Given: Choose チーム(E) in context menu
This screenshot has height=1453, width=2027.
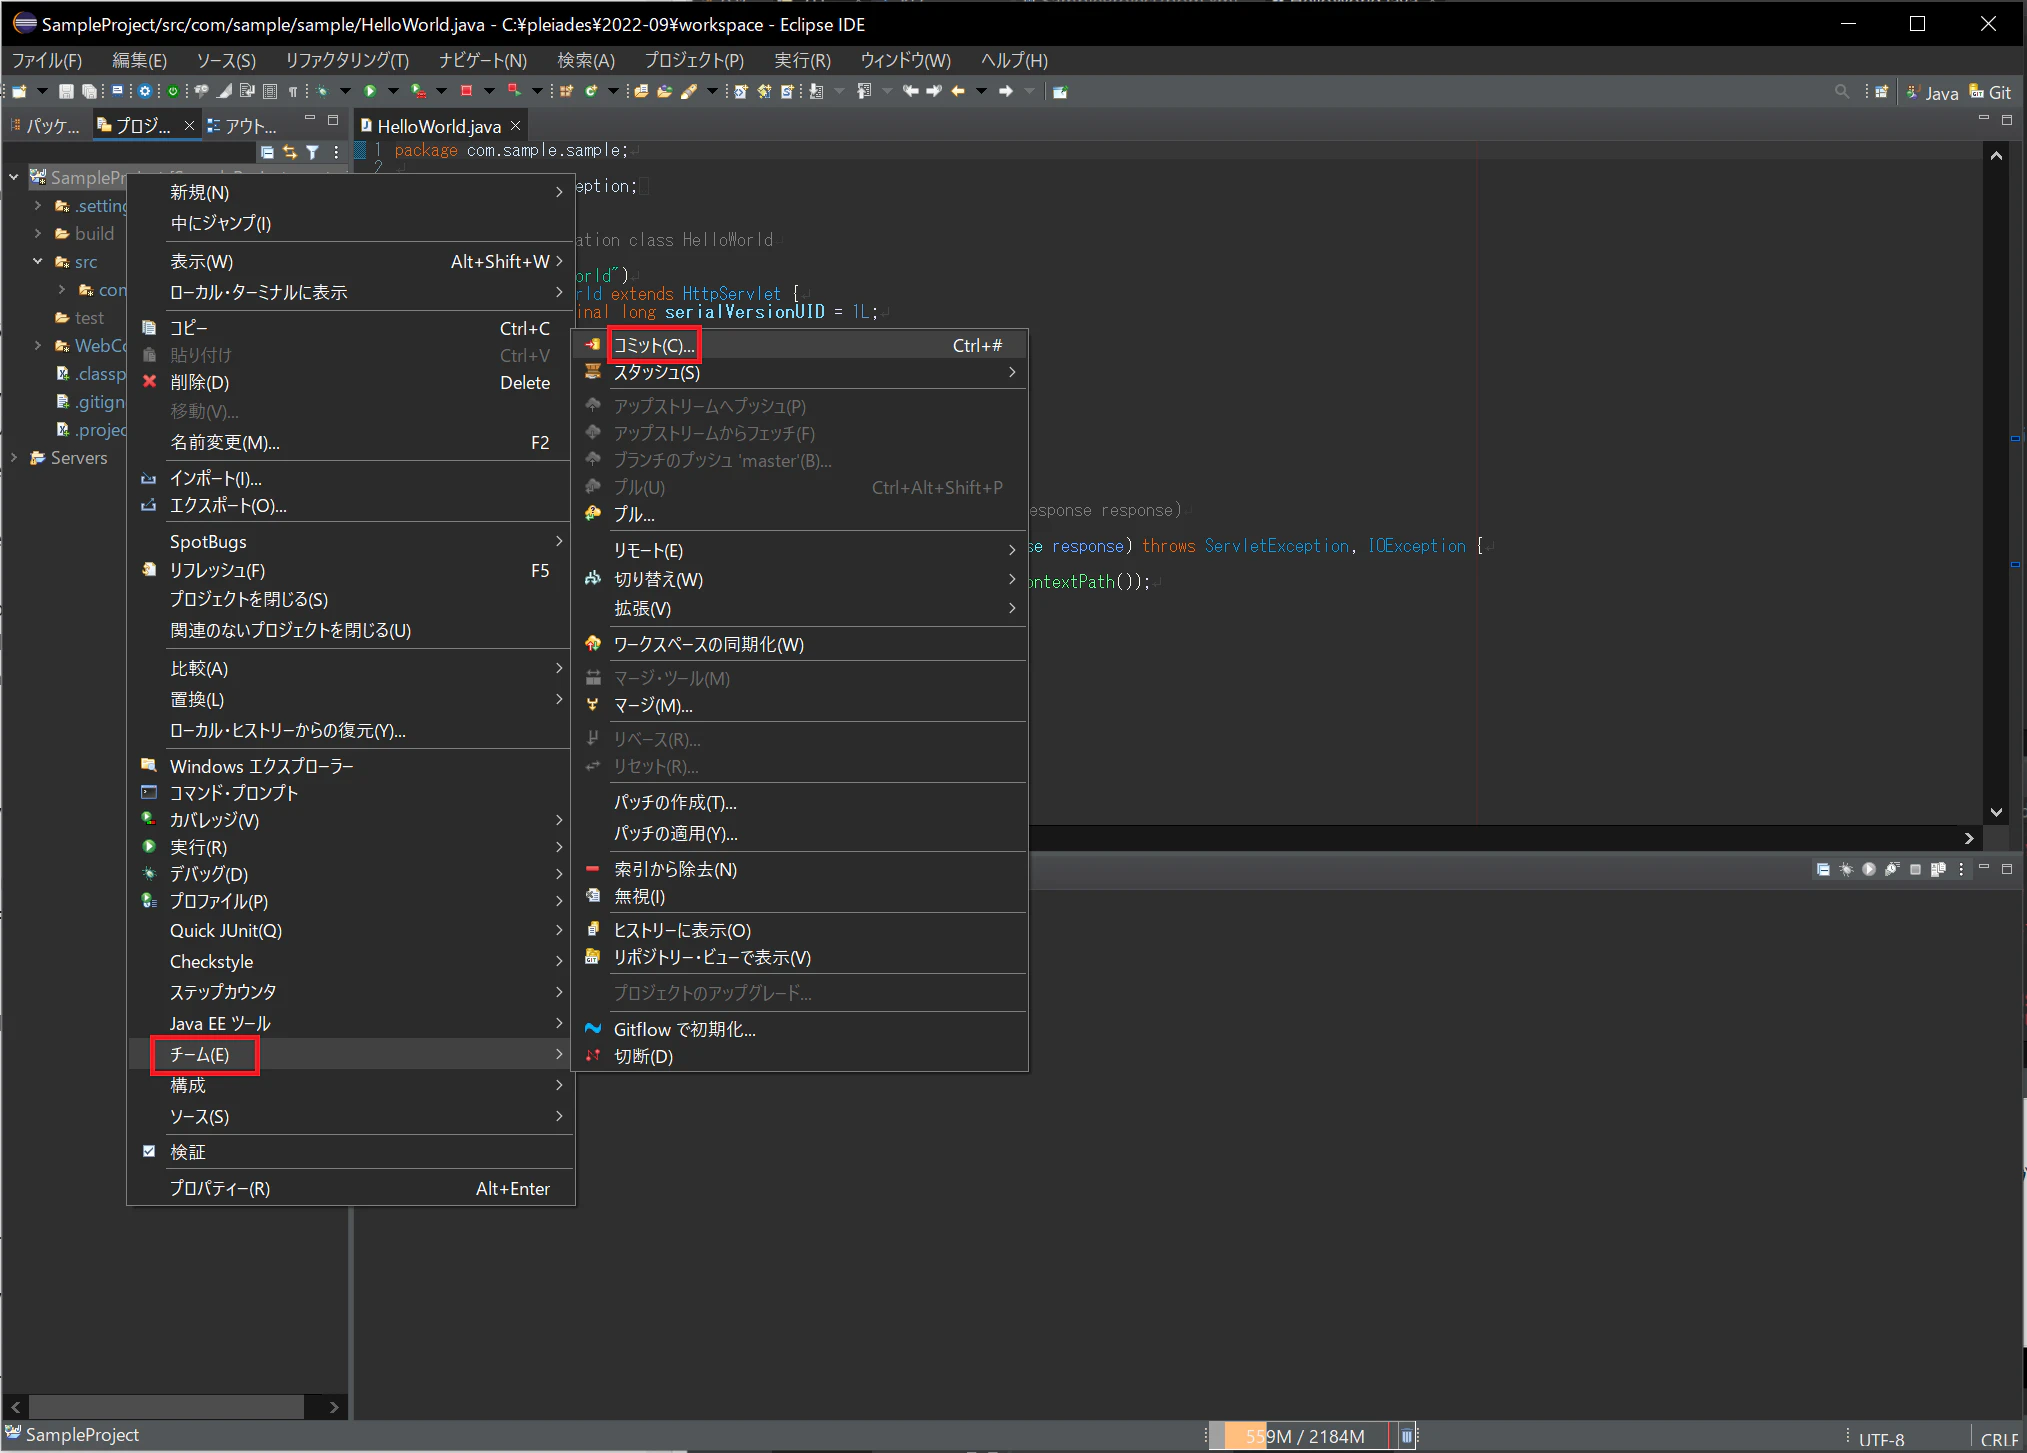Looking at the screenshot, I should click(350, 1054).
